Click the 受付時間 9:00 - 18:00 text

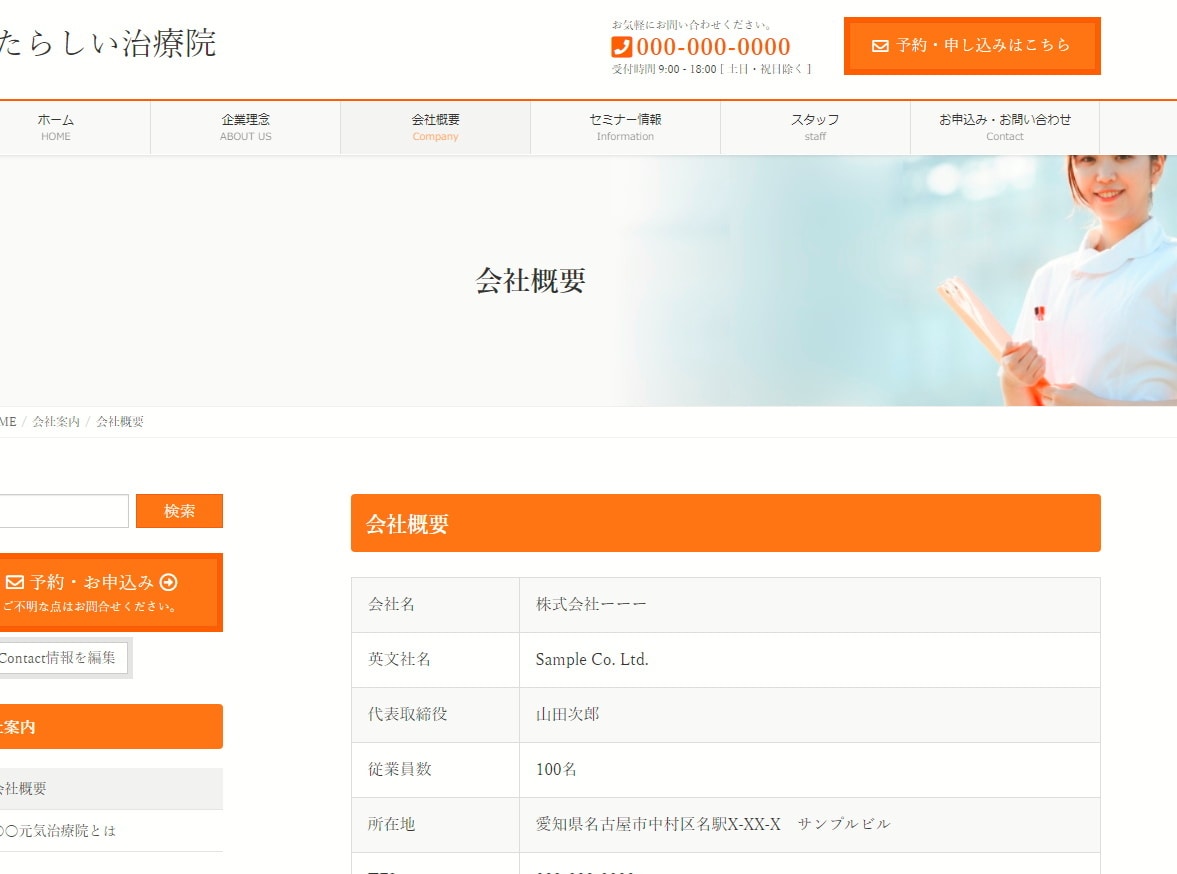[x=712, y=69]
